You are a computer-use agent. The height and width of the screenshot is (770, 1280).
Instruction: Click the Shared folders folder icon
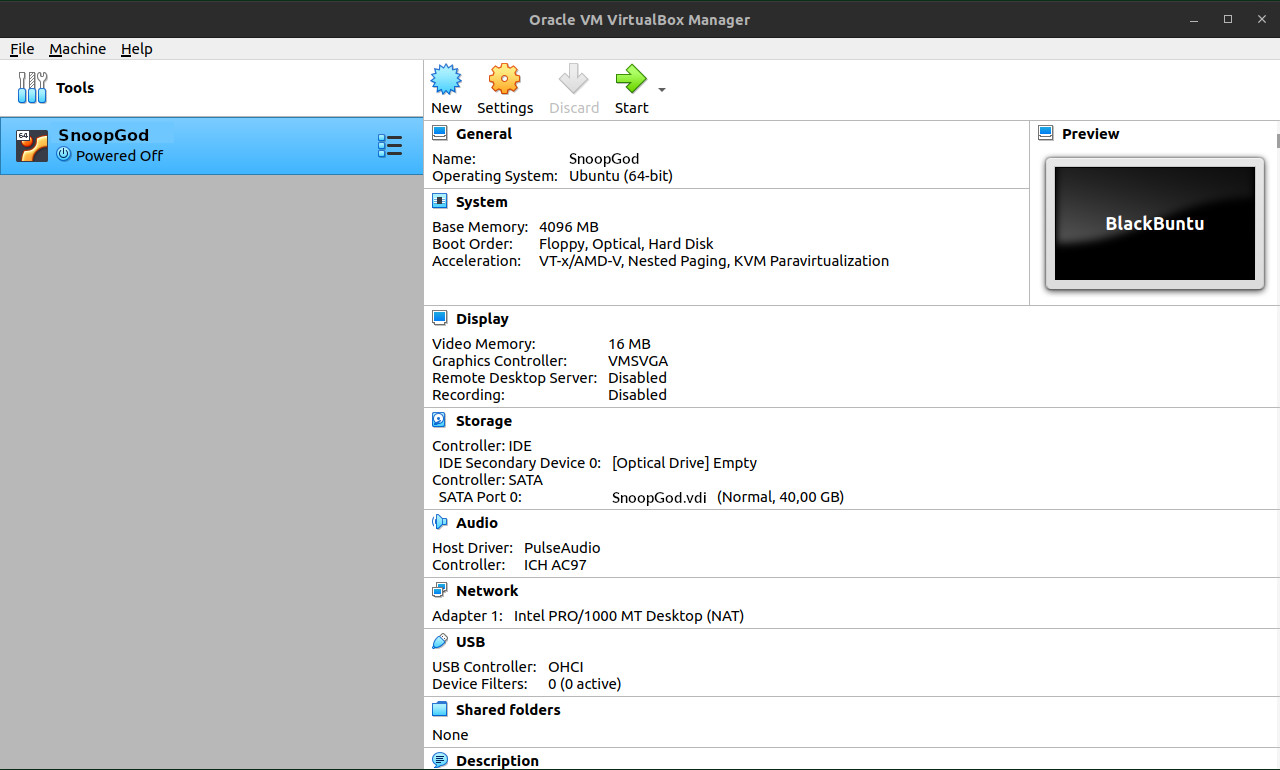tap(440, 709)
